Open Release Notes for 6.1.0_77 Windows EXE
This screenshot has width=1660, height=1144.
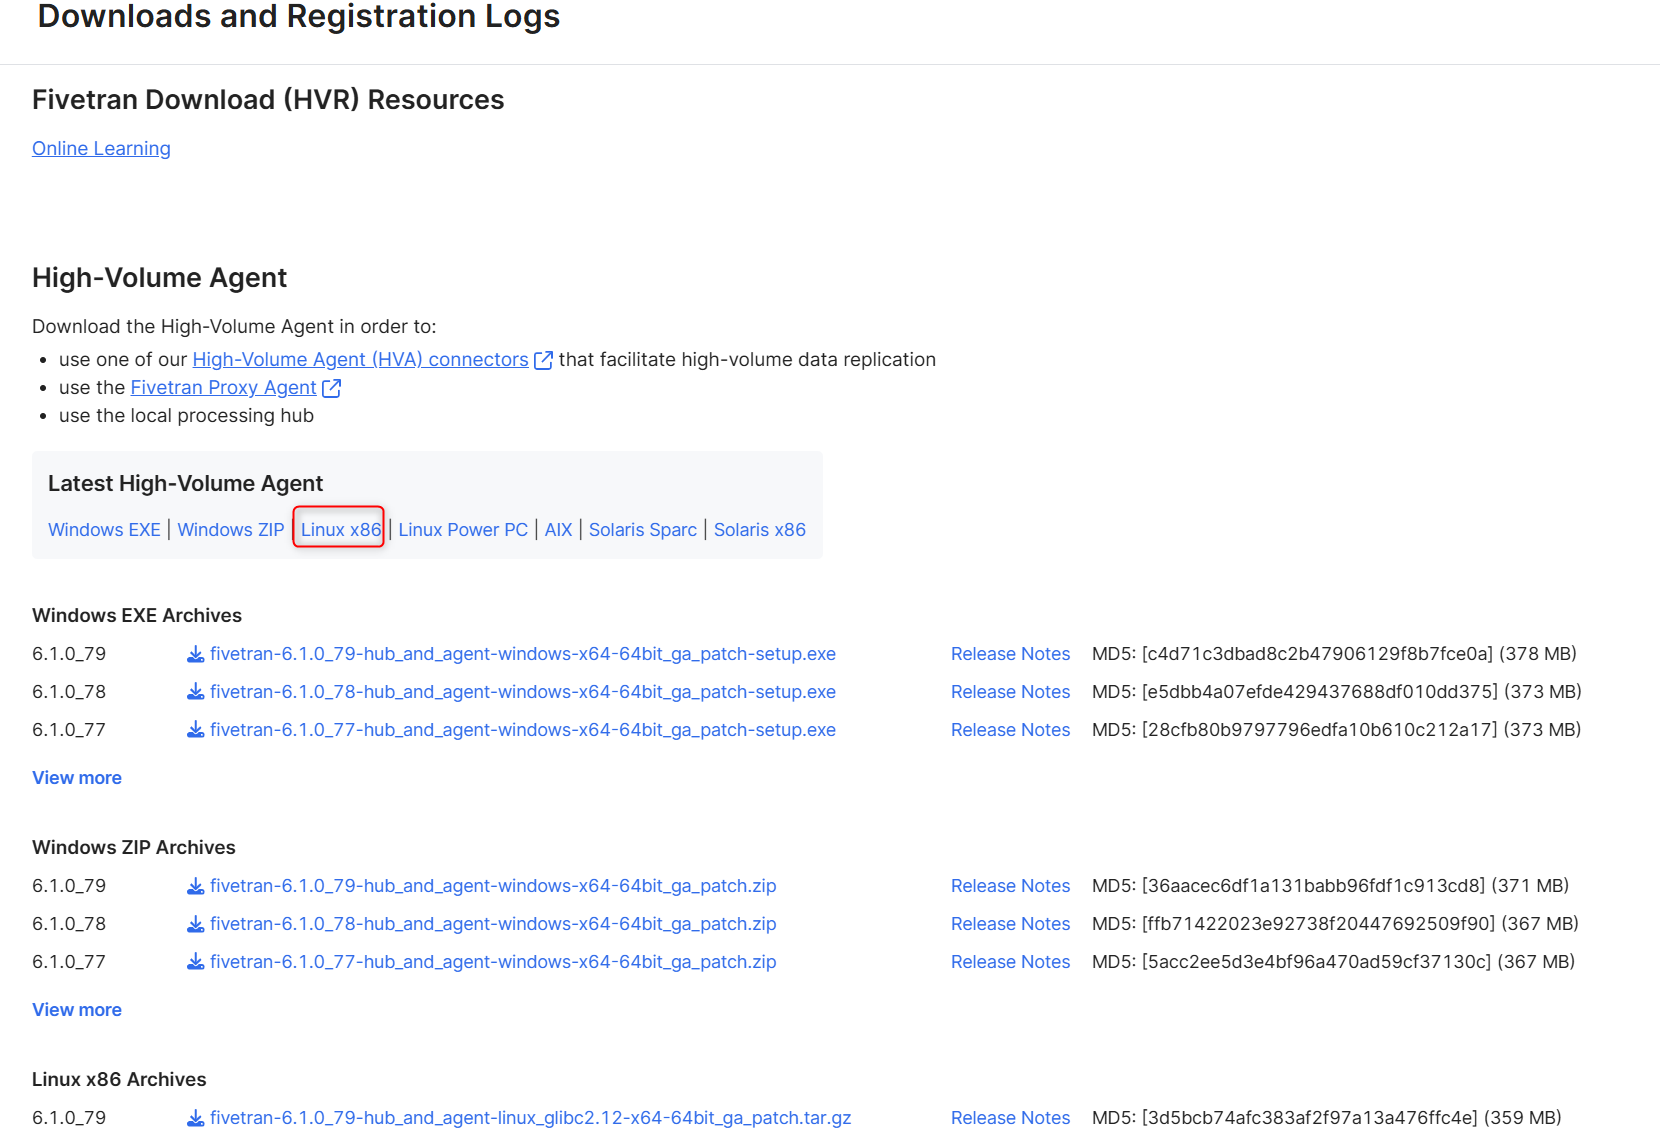coord(1010,730)
